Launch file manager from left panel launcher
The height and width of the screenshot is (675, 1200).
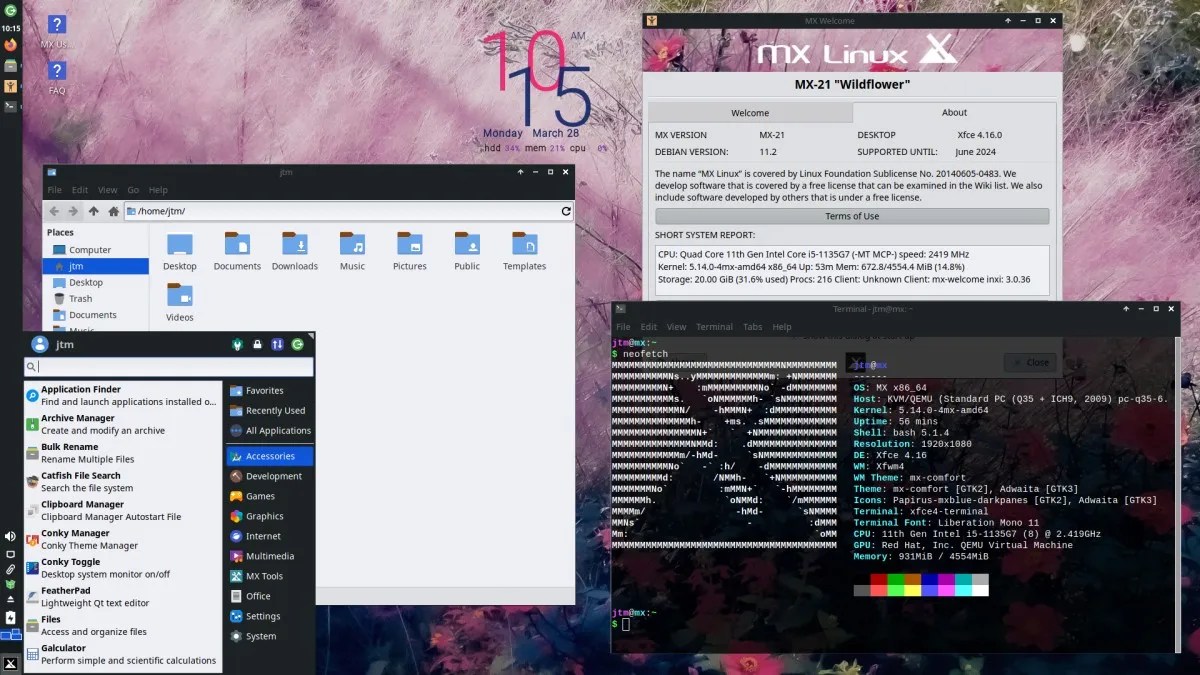[10, 65]
